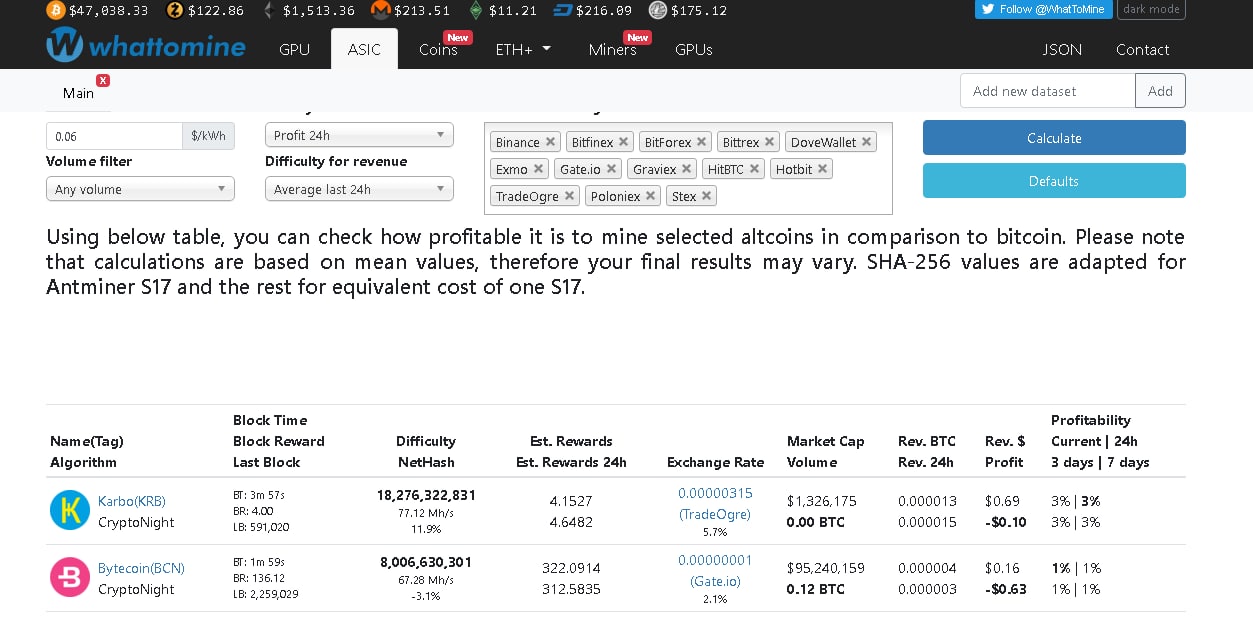
Task: Click the electricity cost 0.06 field
Action: pos(114,136)
